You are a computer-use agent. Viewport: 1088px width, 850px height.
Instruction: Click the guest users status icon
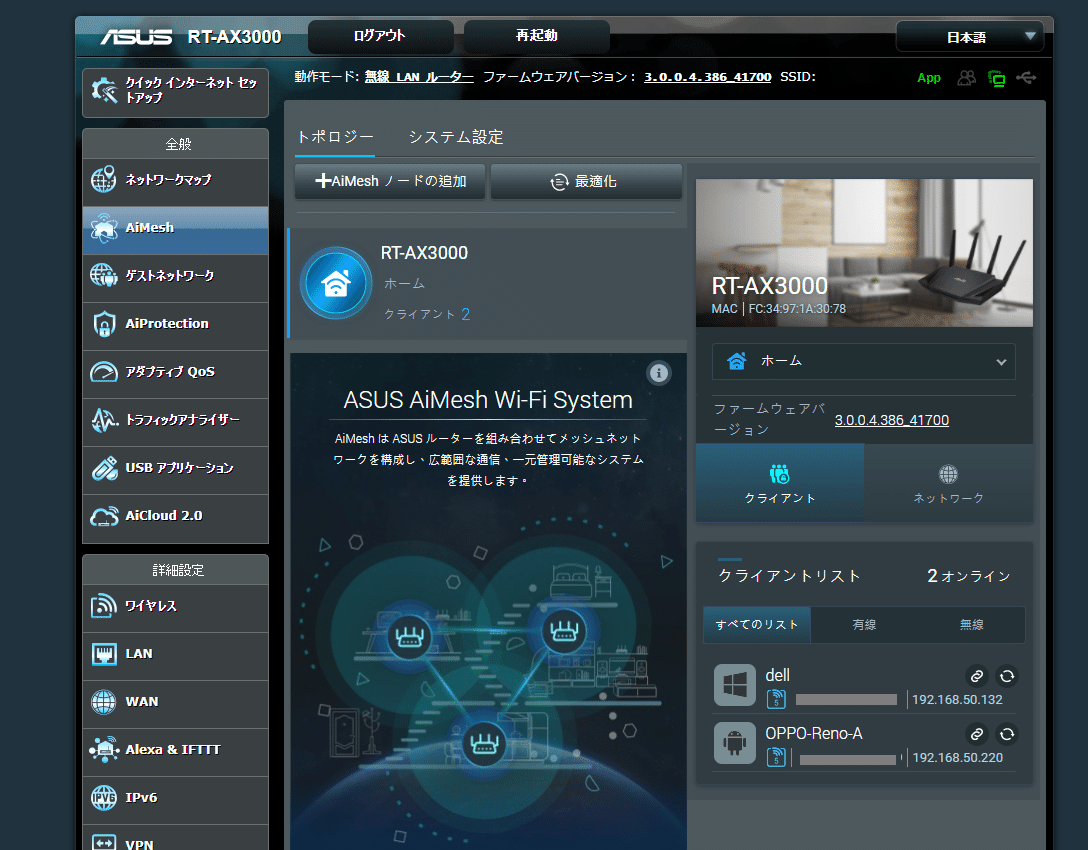tap(966, 78)
